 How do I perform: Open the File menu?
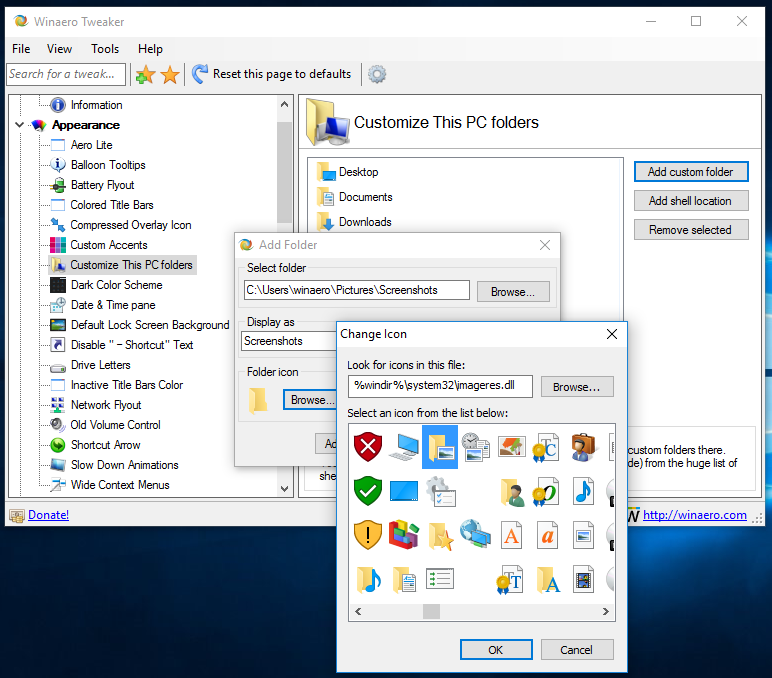21,49
